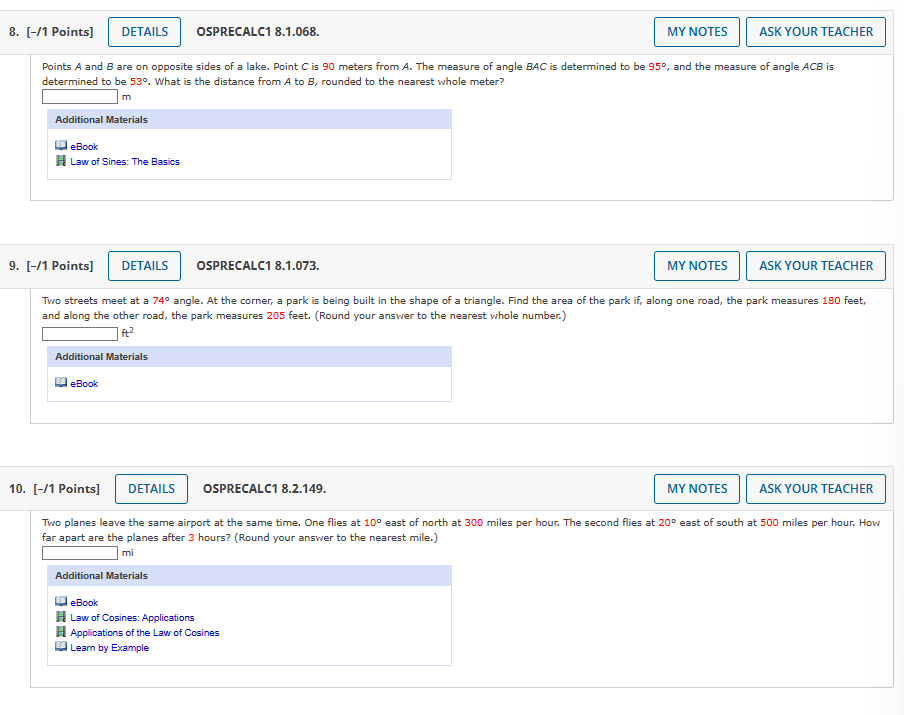The image size is (904, 715).
Task: Open MY NOTES for question 9
Action: (697, 266)
